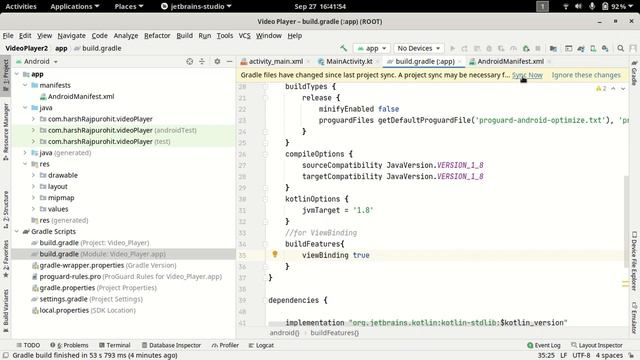Viewport: 640px width, 360px height.
Task: Expand com.harshRajpurohit.videoPlayer (androidTest) package
Action: click(33, 130)
